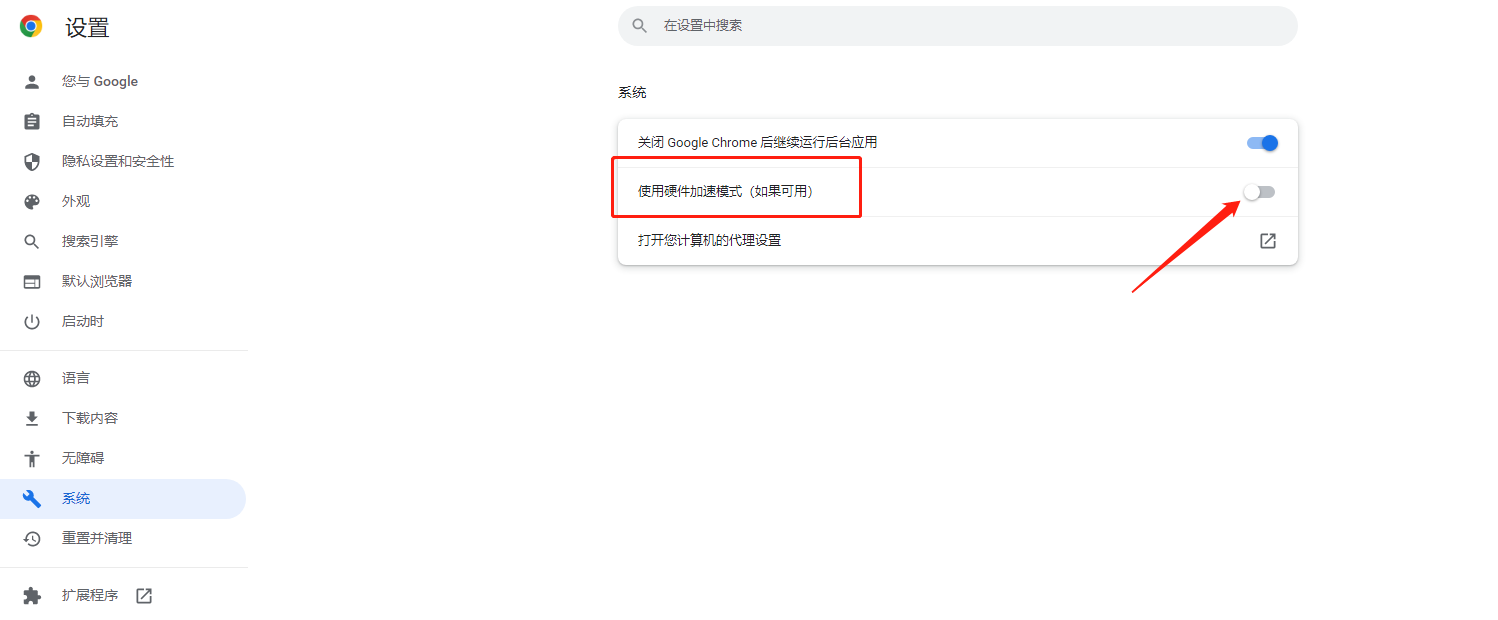Click the magnifier icon beside 搜索引擎

32,241
